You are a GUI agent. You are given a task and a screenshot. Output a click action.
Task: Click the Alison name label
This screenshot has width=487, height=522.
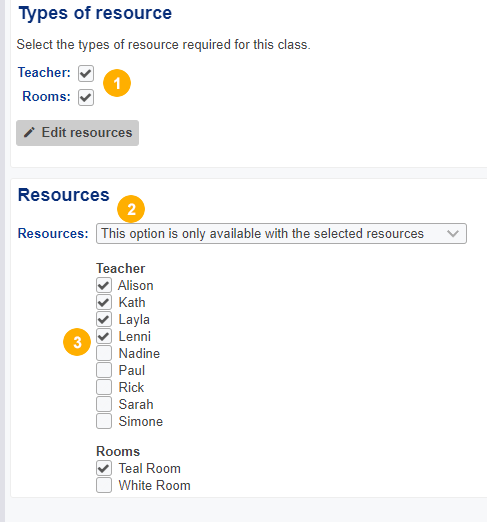click(x=136, y=285)
